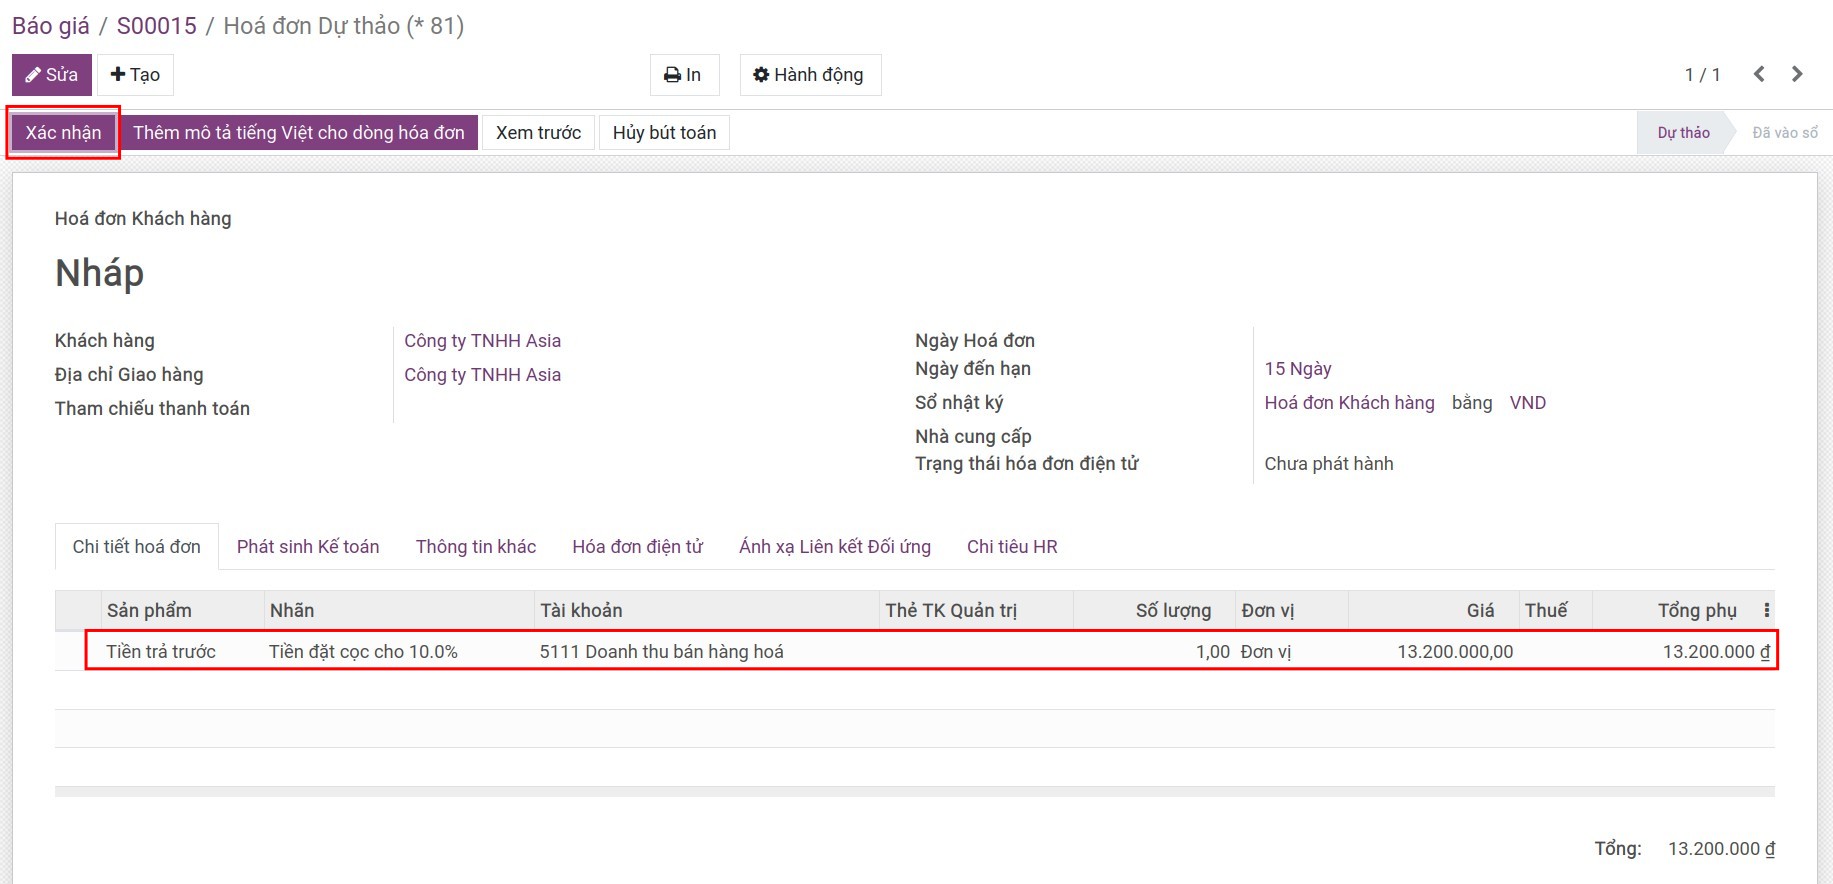Click Số lượng column header
The height and width of the screenshot is (884, 1833).
coord(1154,610)
